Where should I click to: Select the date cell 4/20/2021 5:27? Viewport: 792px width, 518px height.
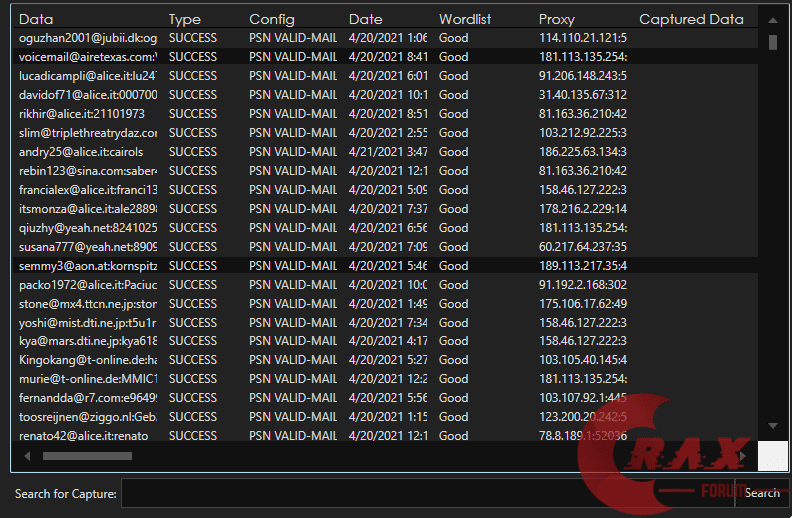388,360
